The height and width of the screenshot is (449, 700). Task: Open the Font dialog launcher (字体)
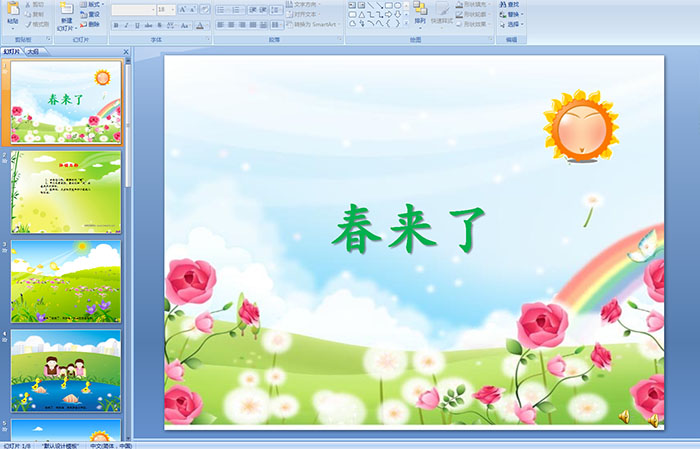click(x=208, y=39)
